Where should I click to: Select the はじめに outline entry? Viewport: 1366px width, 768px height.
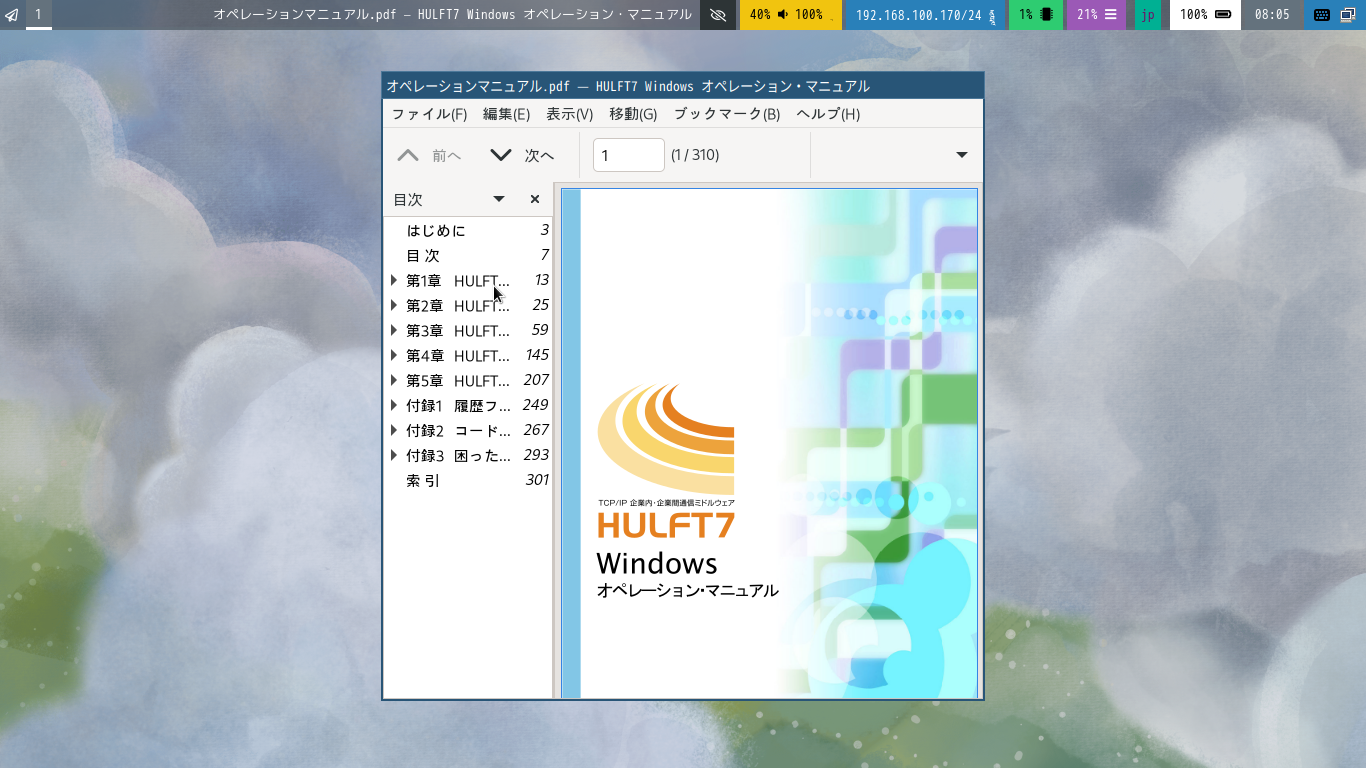tap(468, 230)
